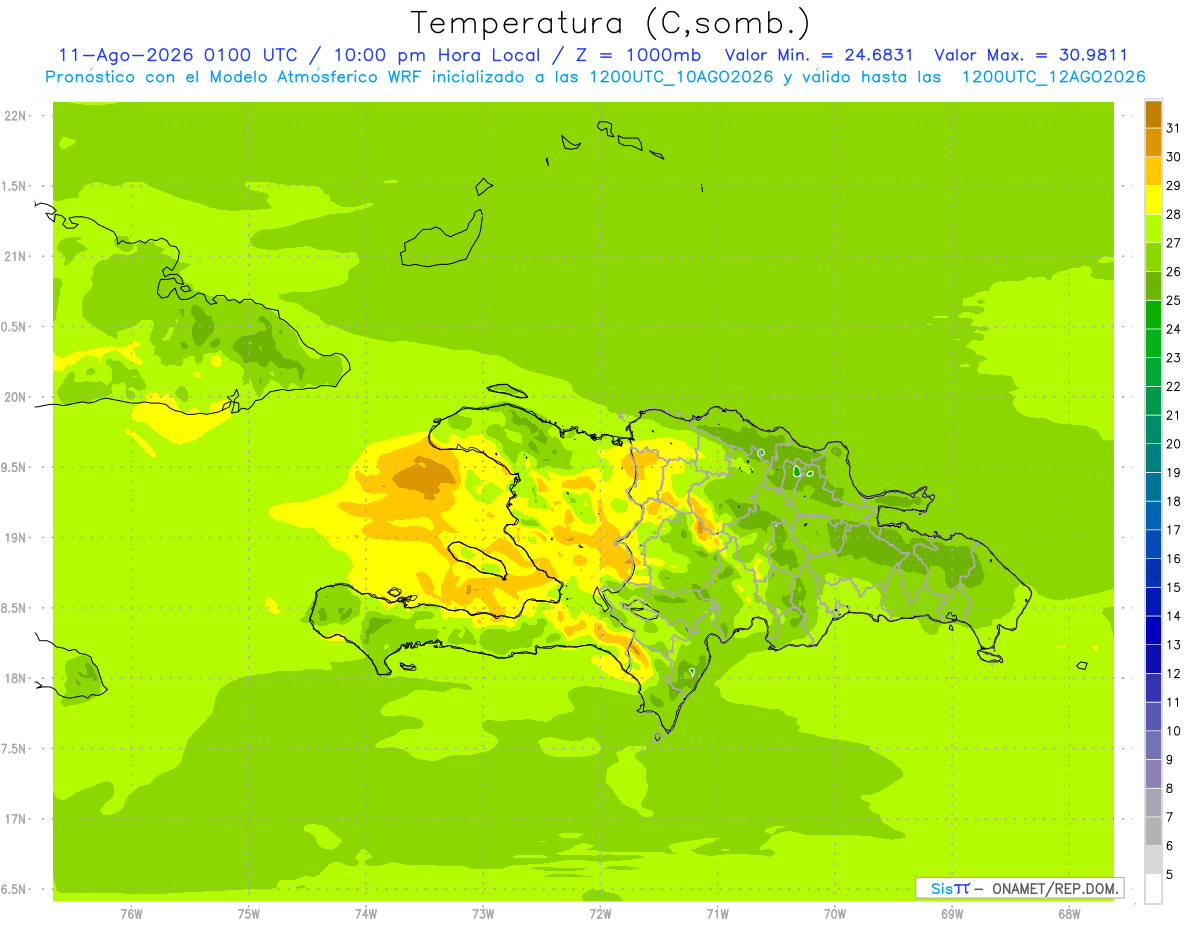This screenshot has width=1200, height=927.
Task: Click color bar segment between 26 and 27
Action: point(1153,257)
